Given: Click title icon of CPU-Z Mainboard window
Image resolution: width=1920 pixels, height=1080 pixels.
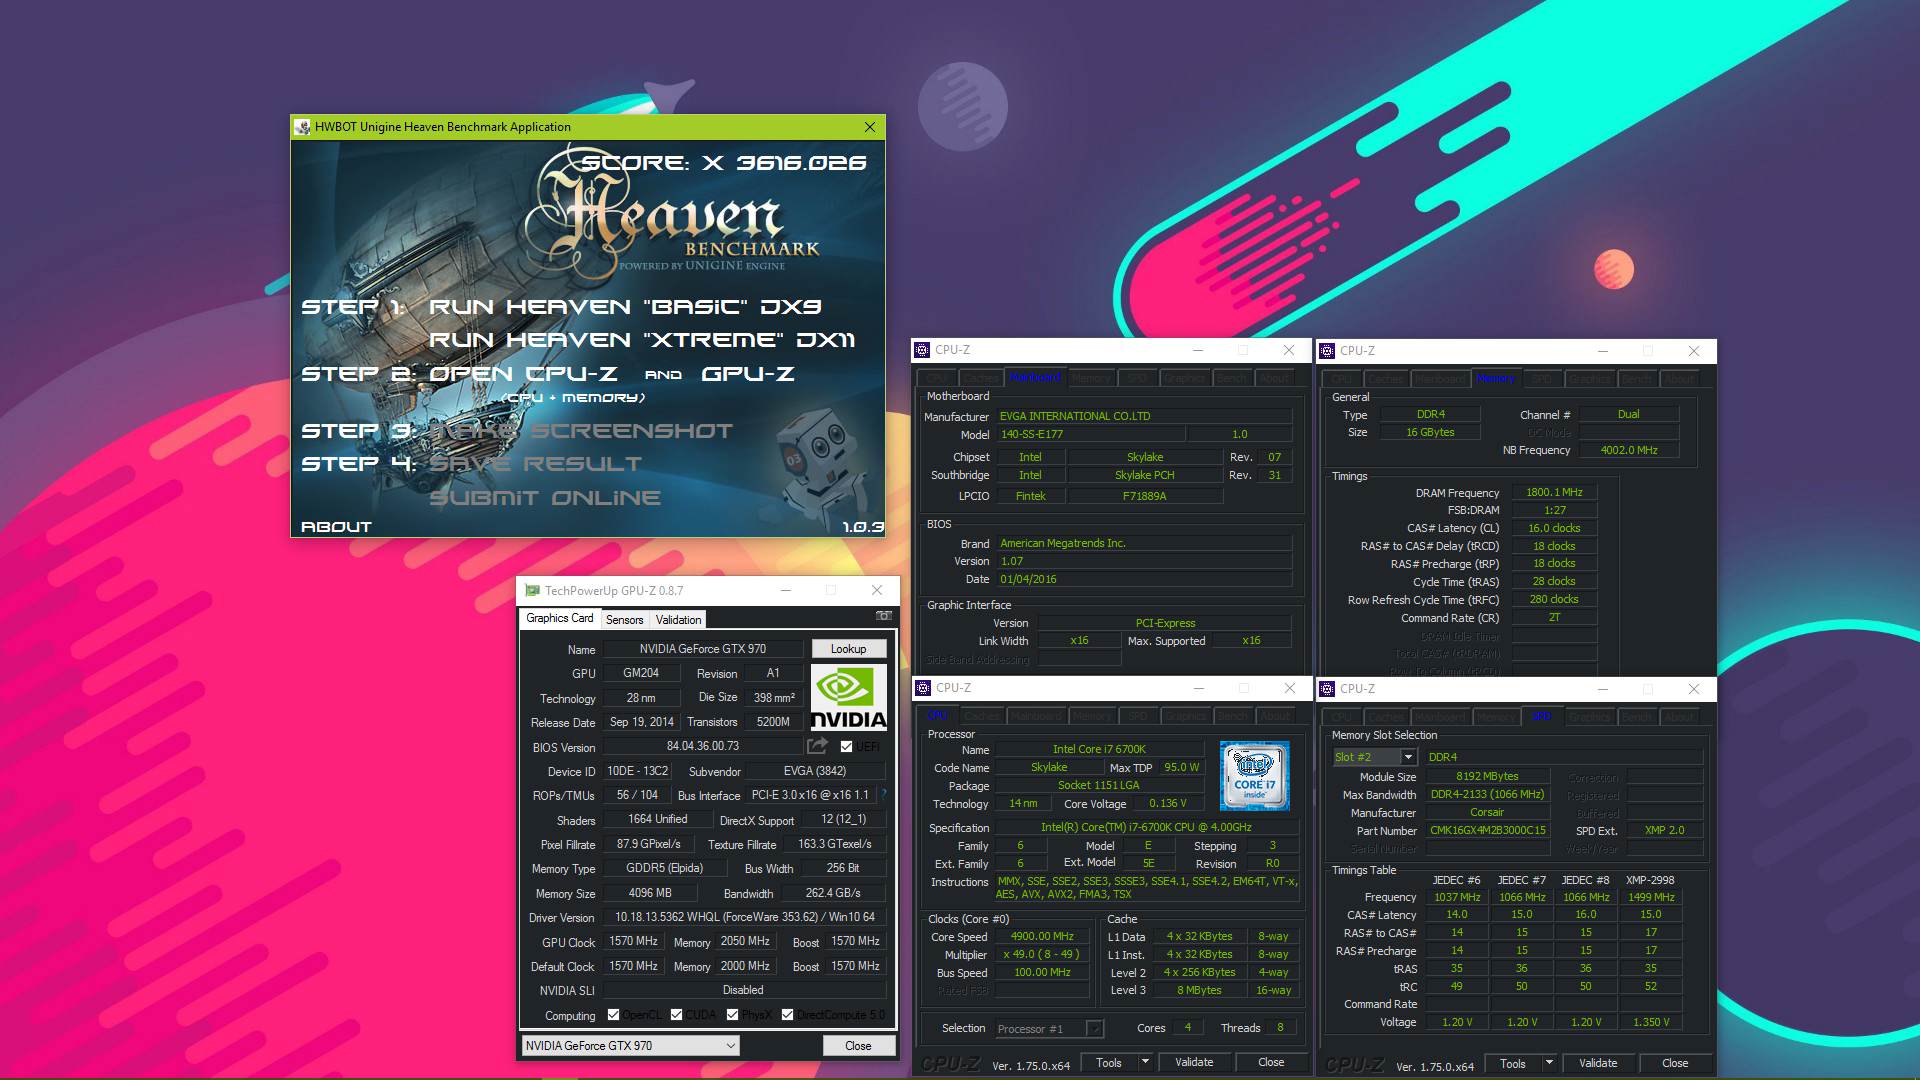Looking at the screenshot, I should [922, 350].
